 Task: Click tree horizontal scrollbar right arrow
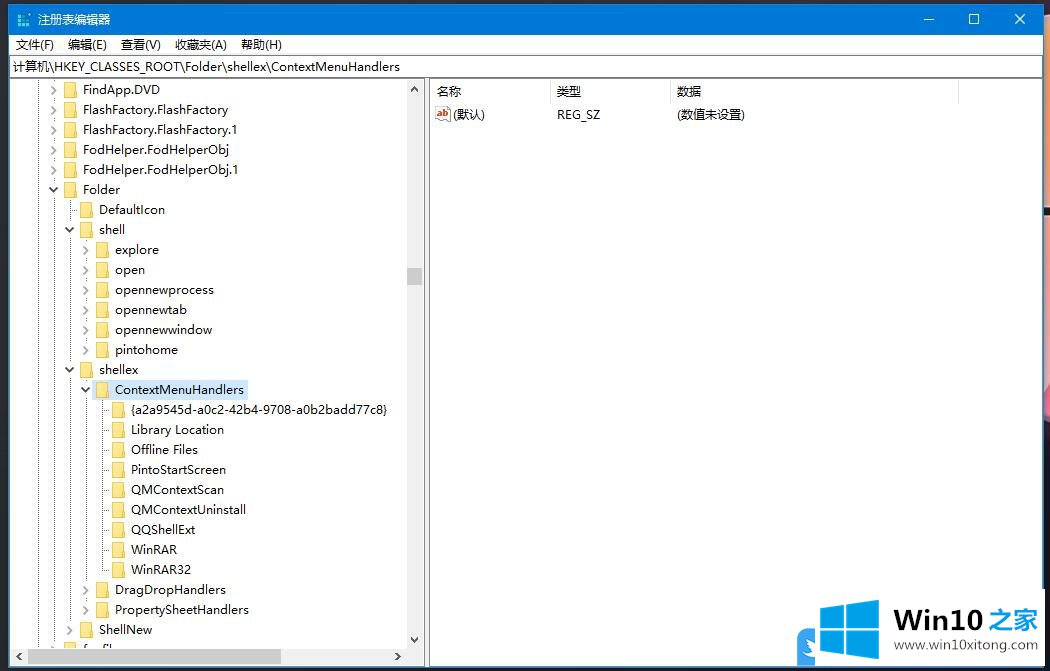pyautogui.click(x=398, y=657)
